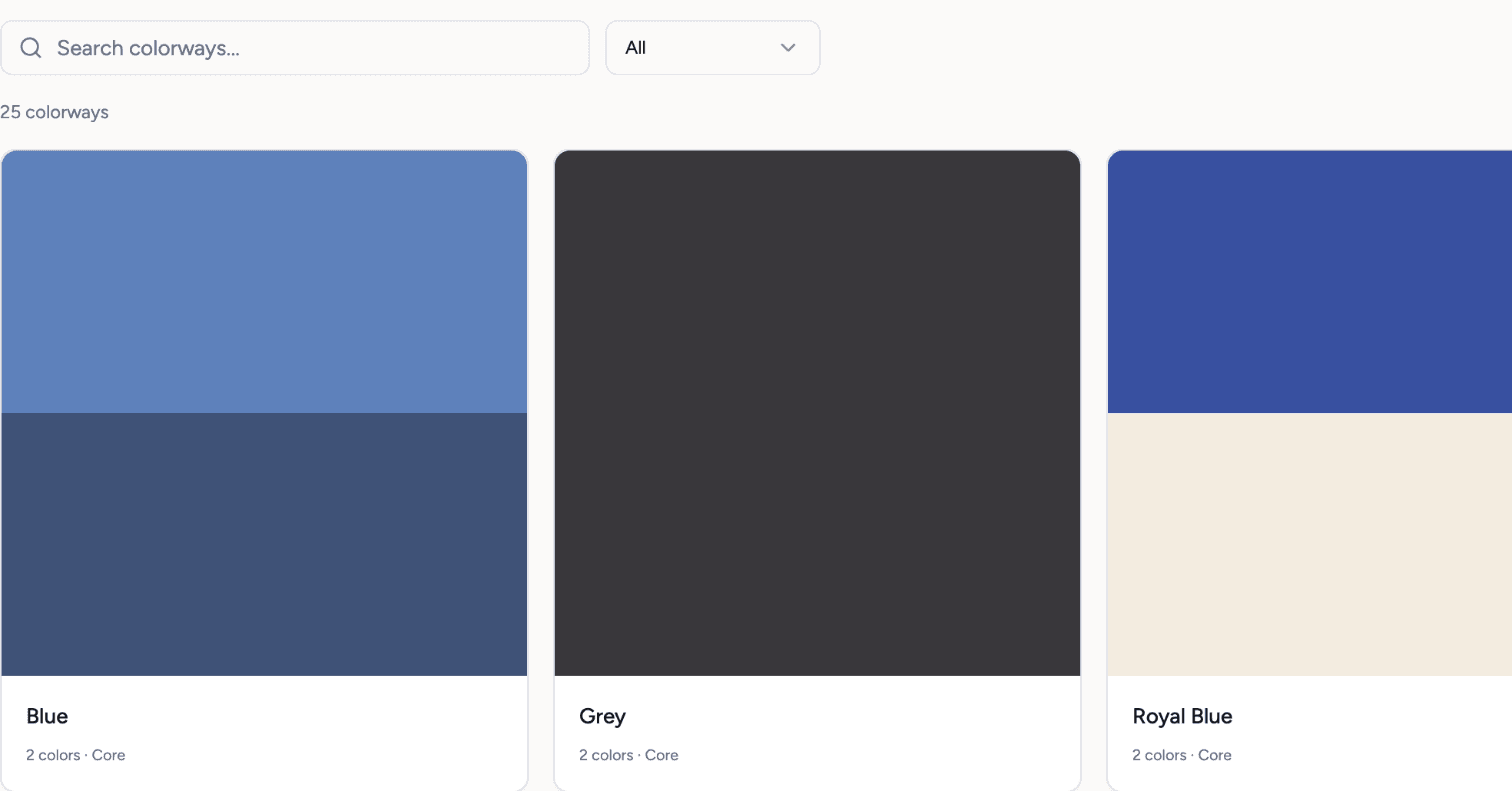Viewport: 1512px width, 791px height.
Task: Open the Grey colorway title
Action: (x=602, y=716)
